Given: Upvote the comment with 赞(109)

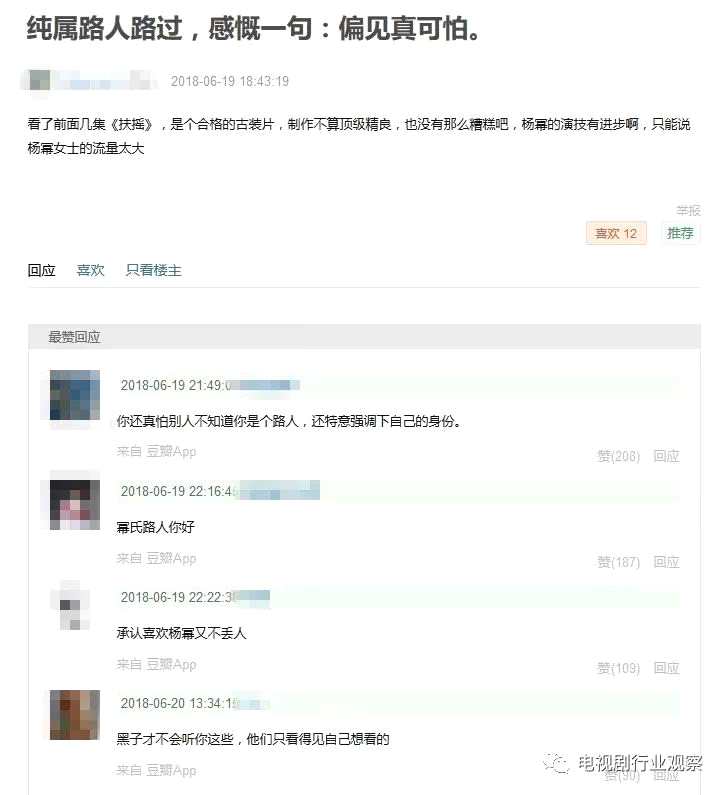Looking at the screenshot, I should [619, 668].
